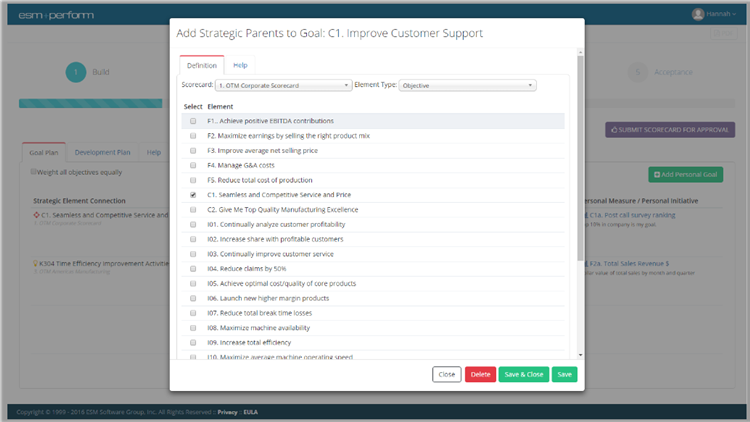Select the I04 Reduce claims by 50% checkbox
Viewport: 750px width, 422px height.
(193, 269)
